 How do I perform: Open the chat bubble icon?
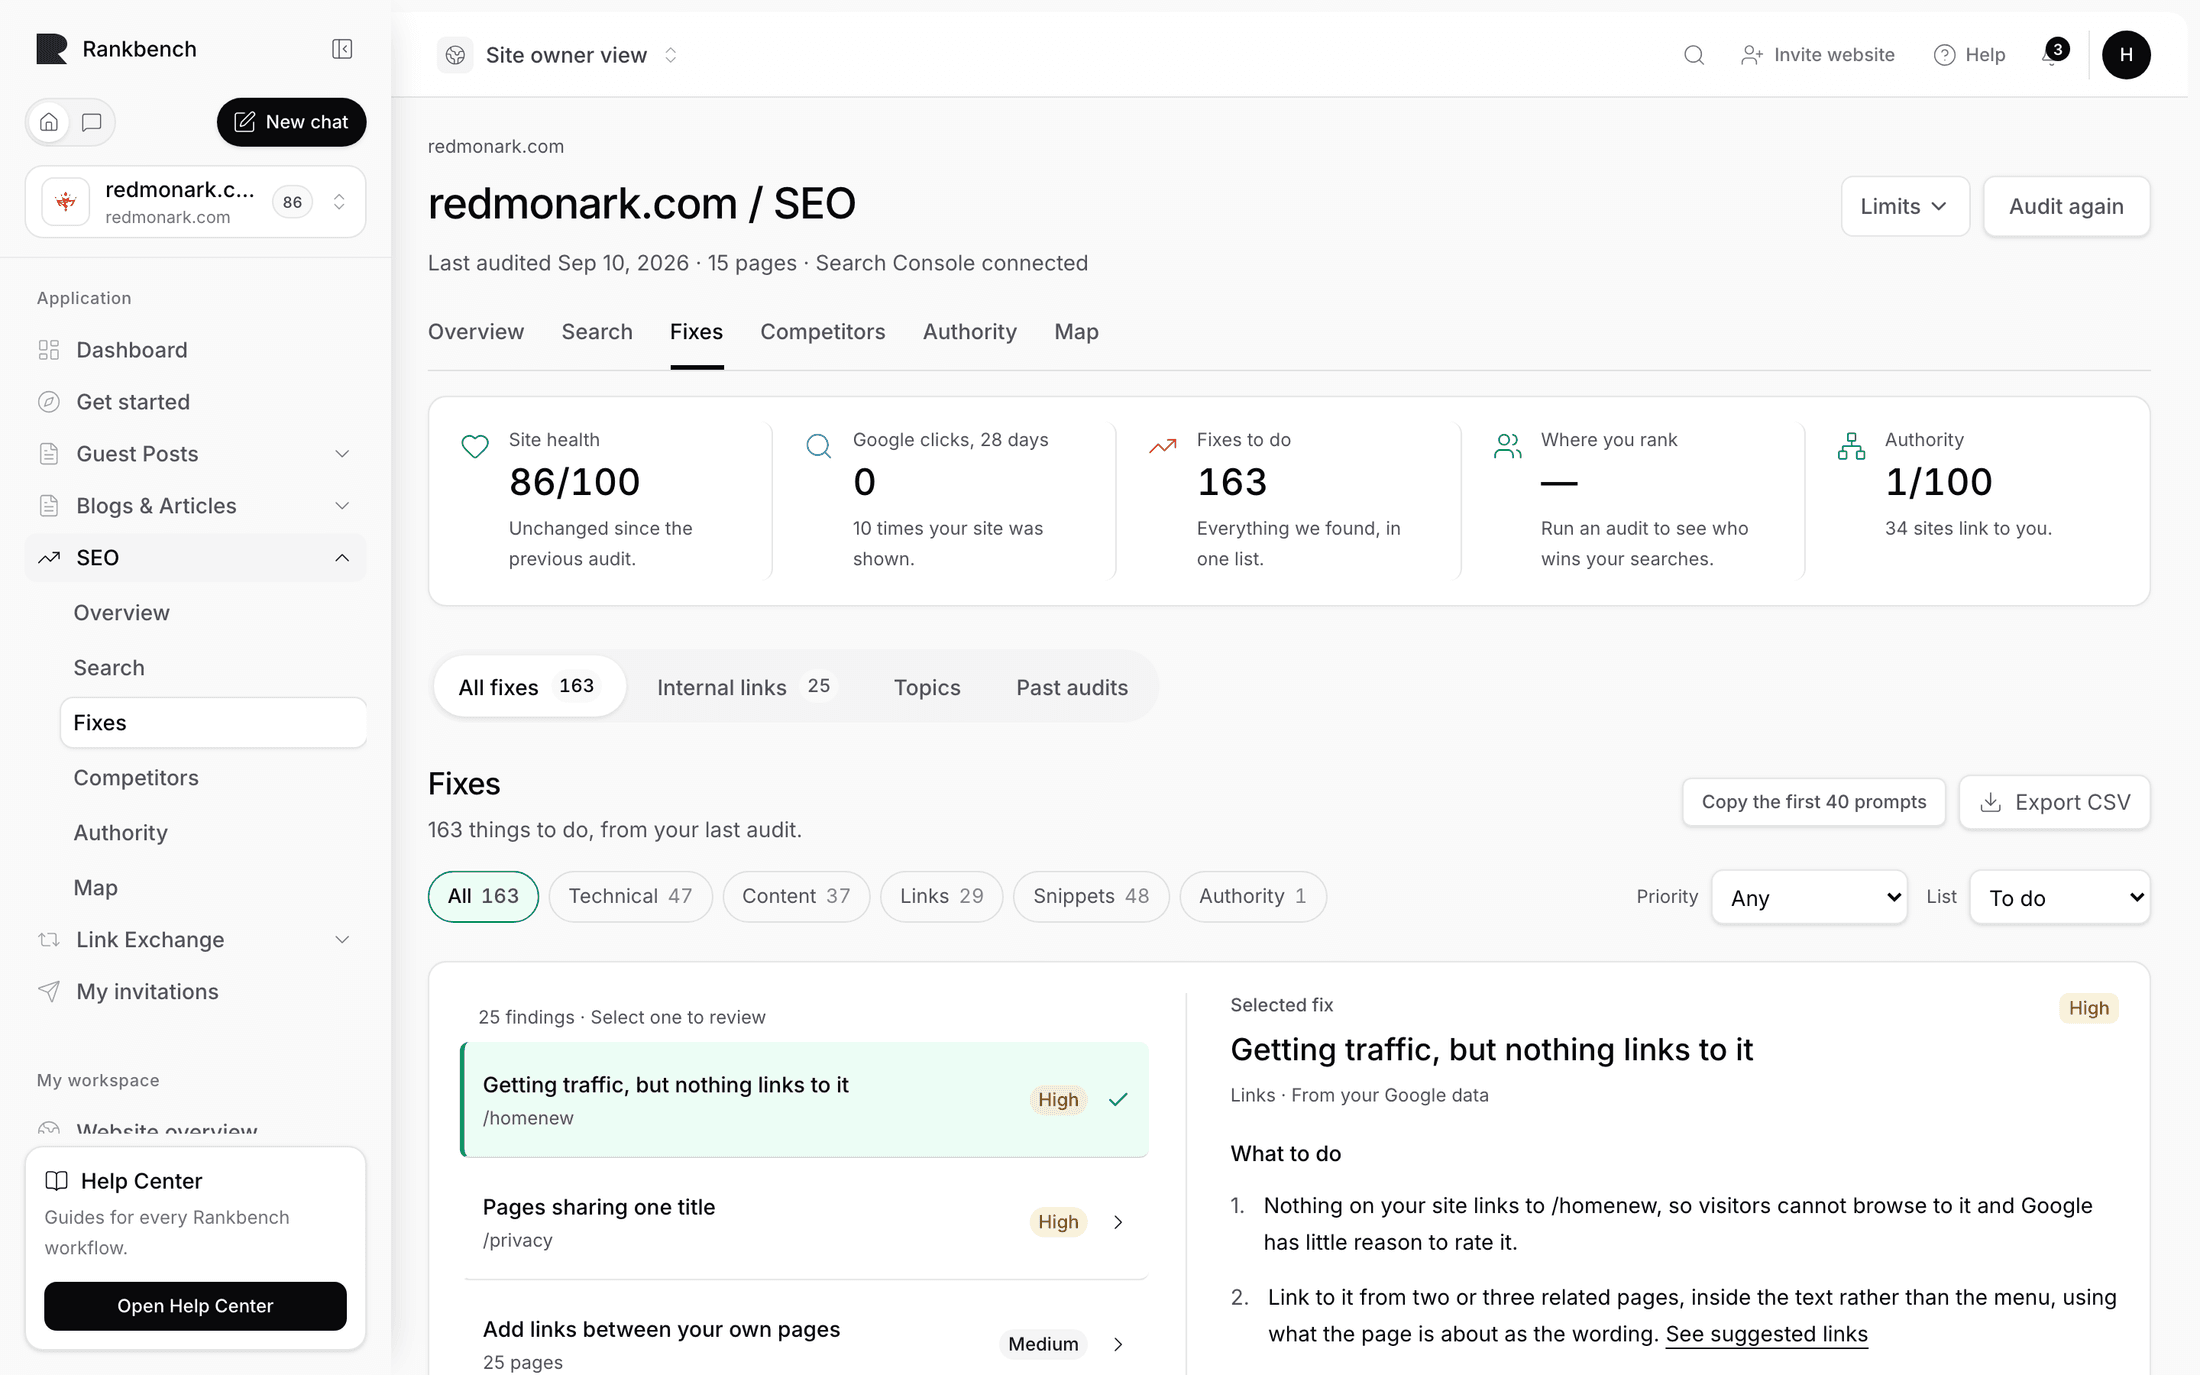pos(92,122)
